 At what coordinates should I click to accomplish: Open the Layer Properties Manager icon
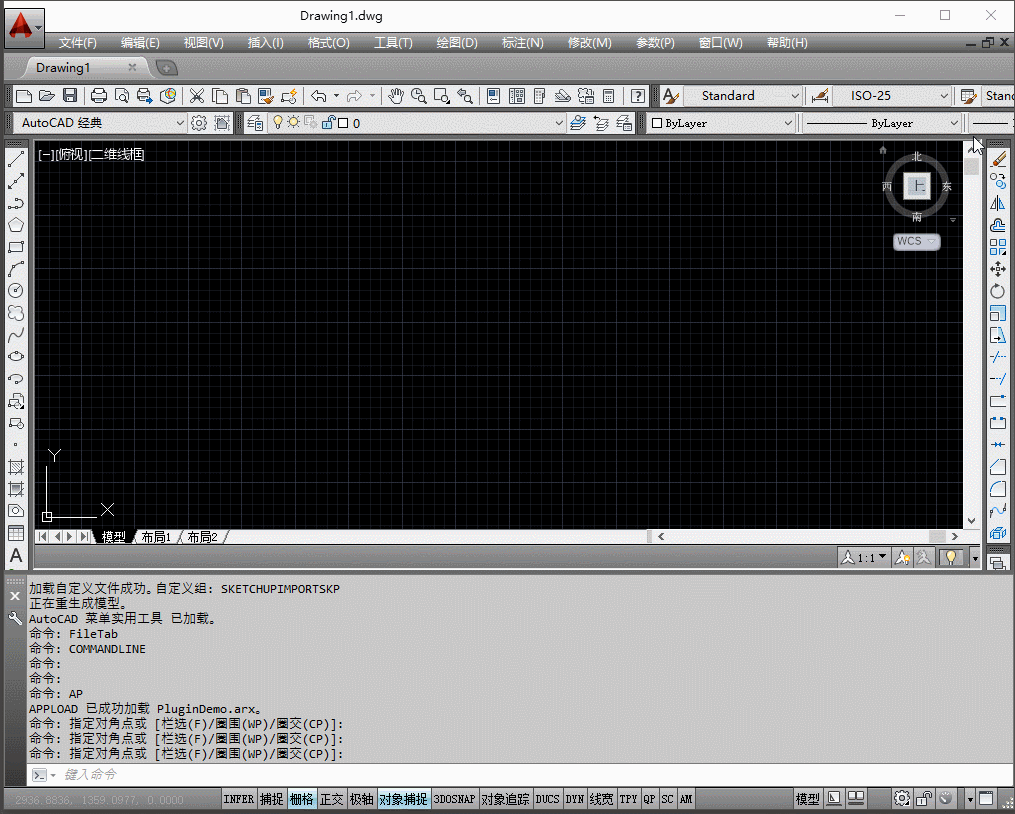tap(255, 123)
